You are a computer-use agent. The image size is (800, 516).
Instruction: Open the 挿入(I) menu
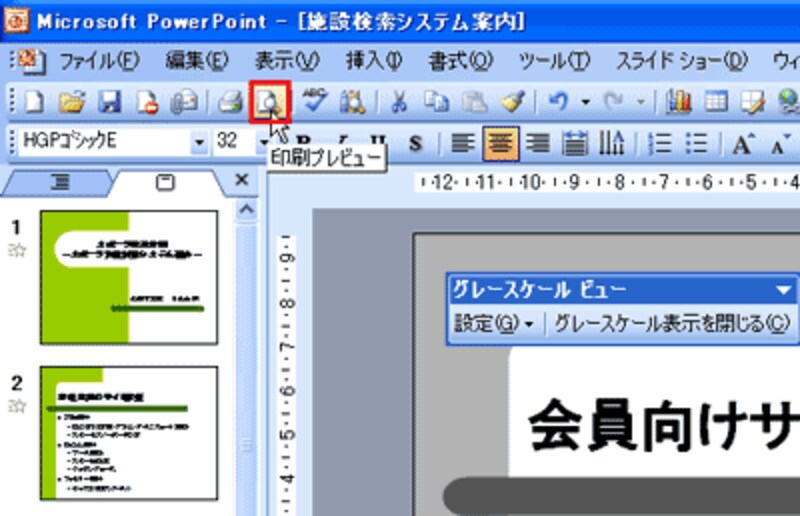(374, 61)
